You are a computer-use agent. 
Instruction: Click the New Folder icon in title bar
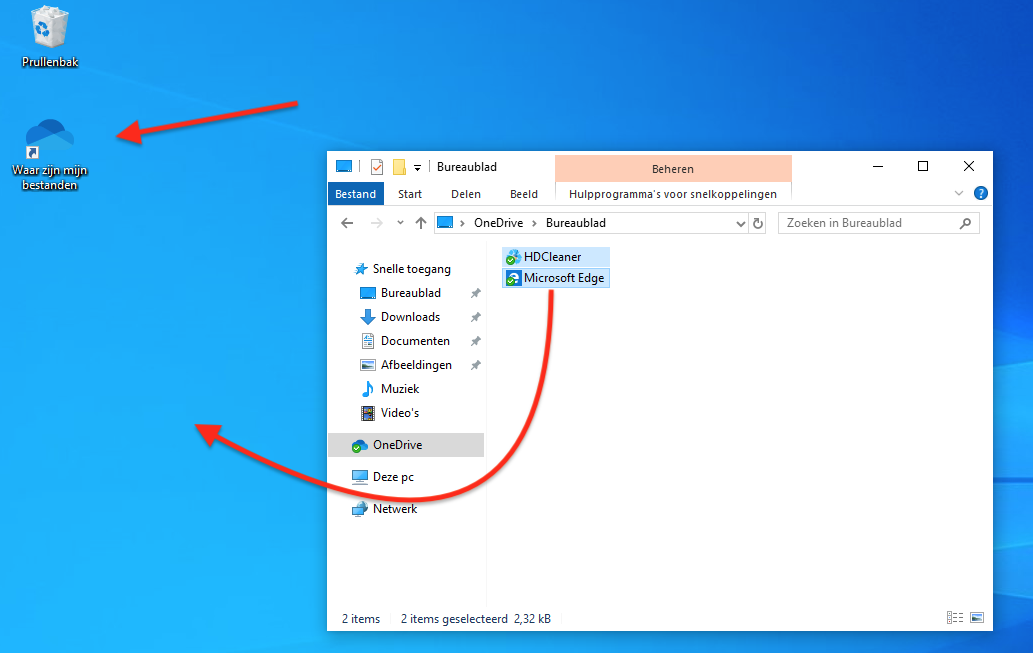pyautogui.click(x=399, y=167)
